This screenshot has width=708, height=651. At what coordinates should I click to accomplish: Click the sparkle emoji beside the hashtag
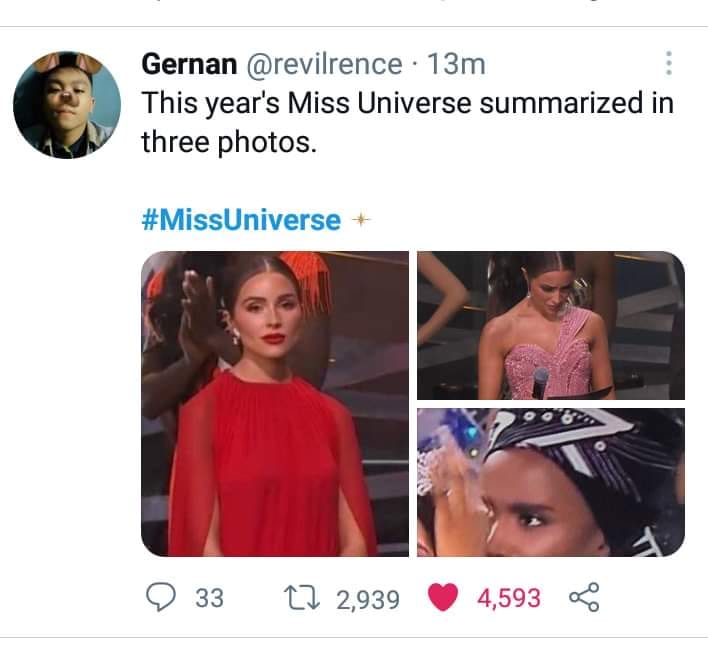(363, 220)
